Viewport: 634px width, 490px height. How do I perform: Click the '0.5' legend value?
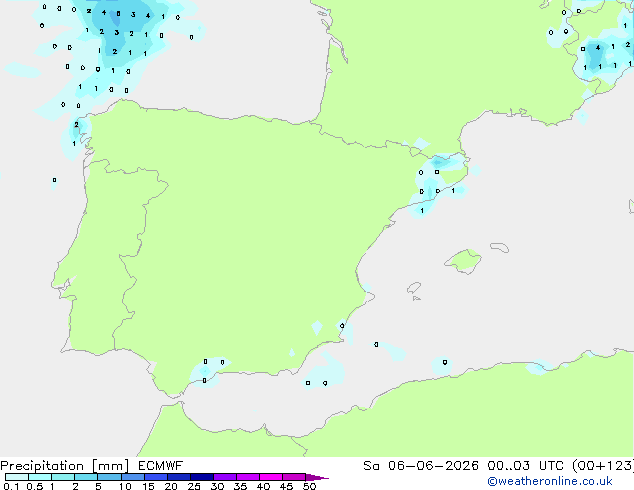(35, 486)
